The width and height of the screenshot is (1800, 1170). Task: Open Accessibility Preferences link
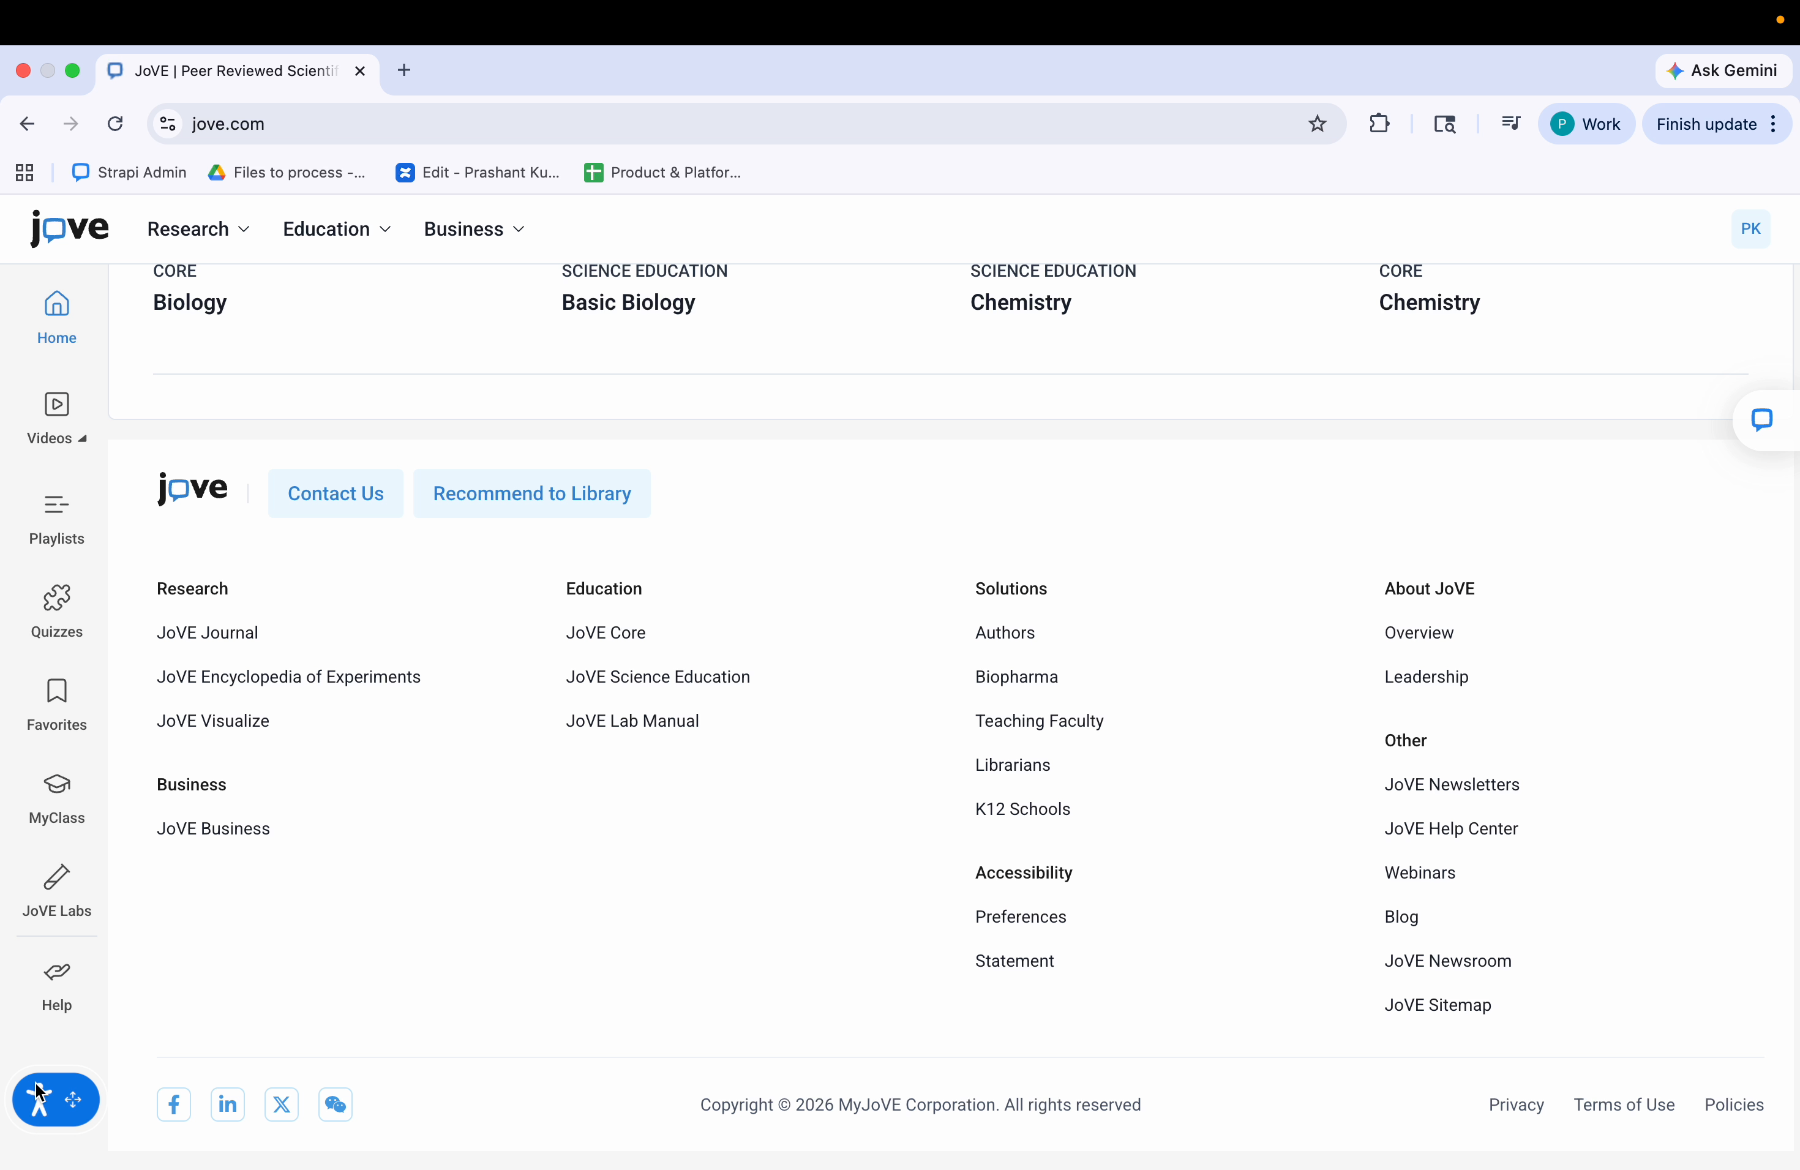coord(1021,917)
